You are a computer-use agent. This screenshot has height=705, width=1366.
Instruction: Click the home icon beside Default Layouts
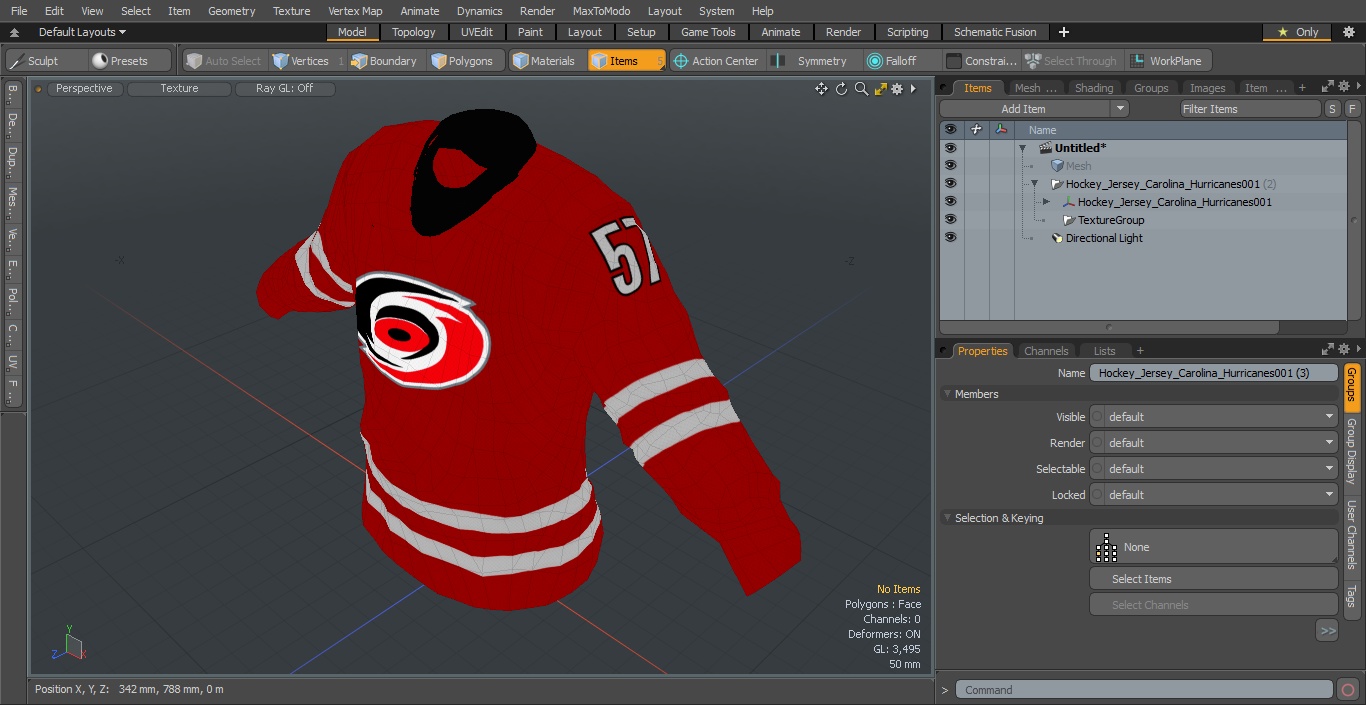pos(14,32)
